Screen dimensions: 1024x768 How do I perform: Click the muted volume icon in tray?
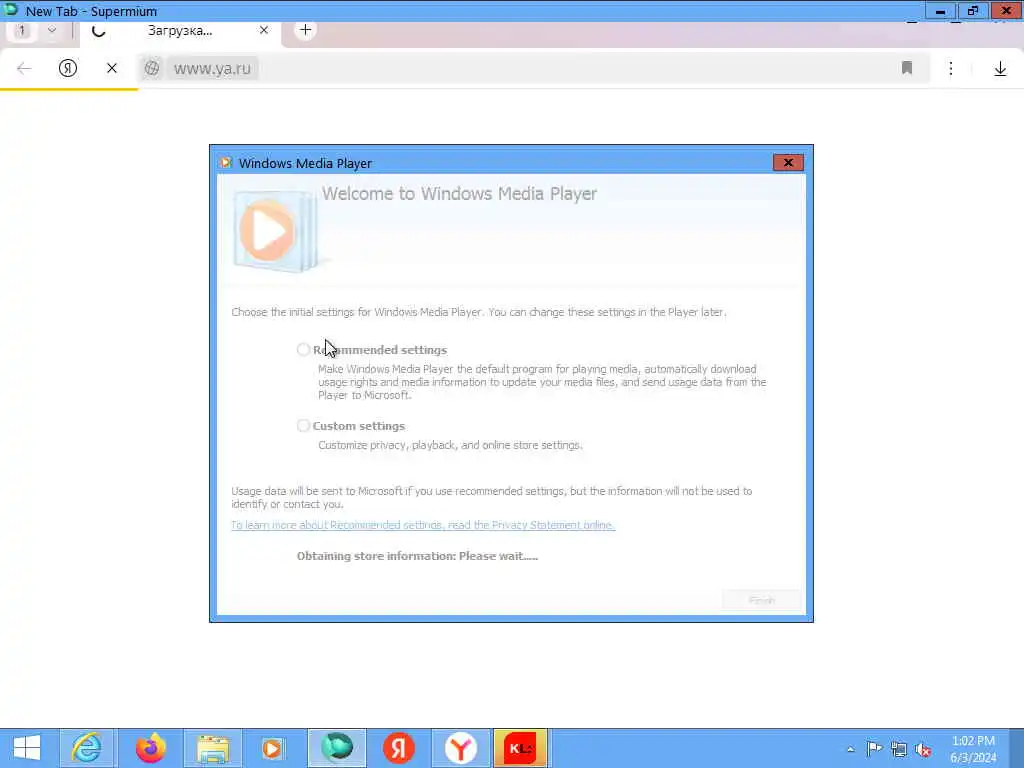[x=923, y=749]
